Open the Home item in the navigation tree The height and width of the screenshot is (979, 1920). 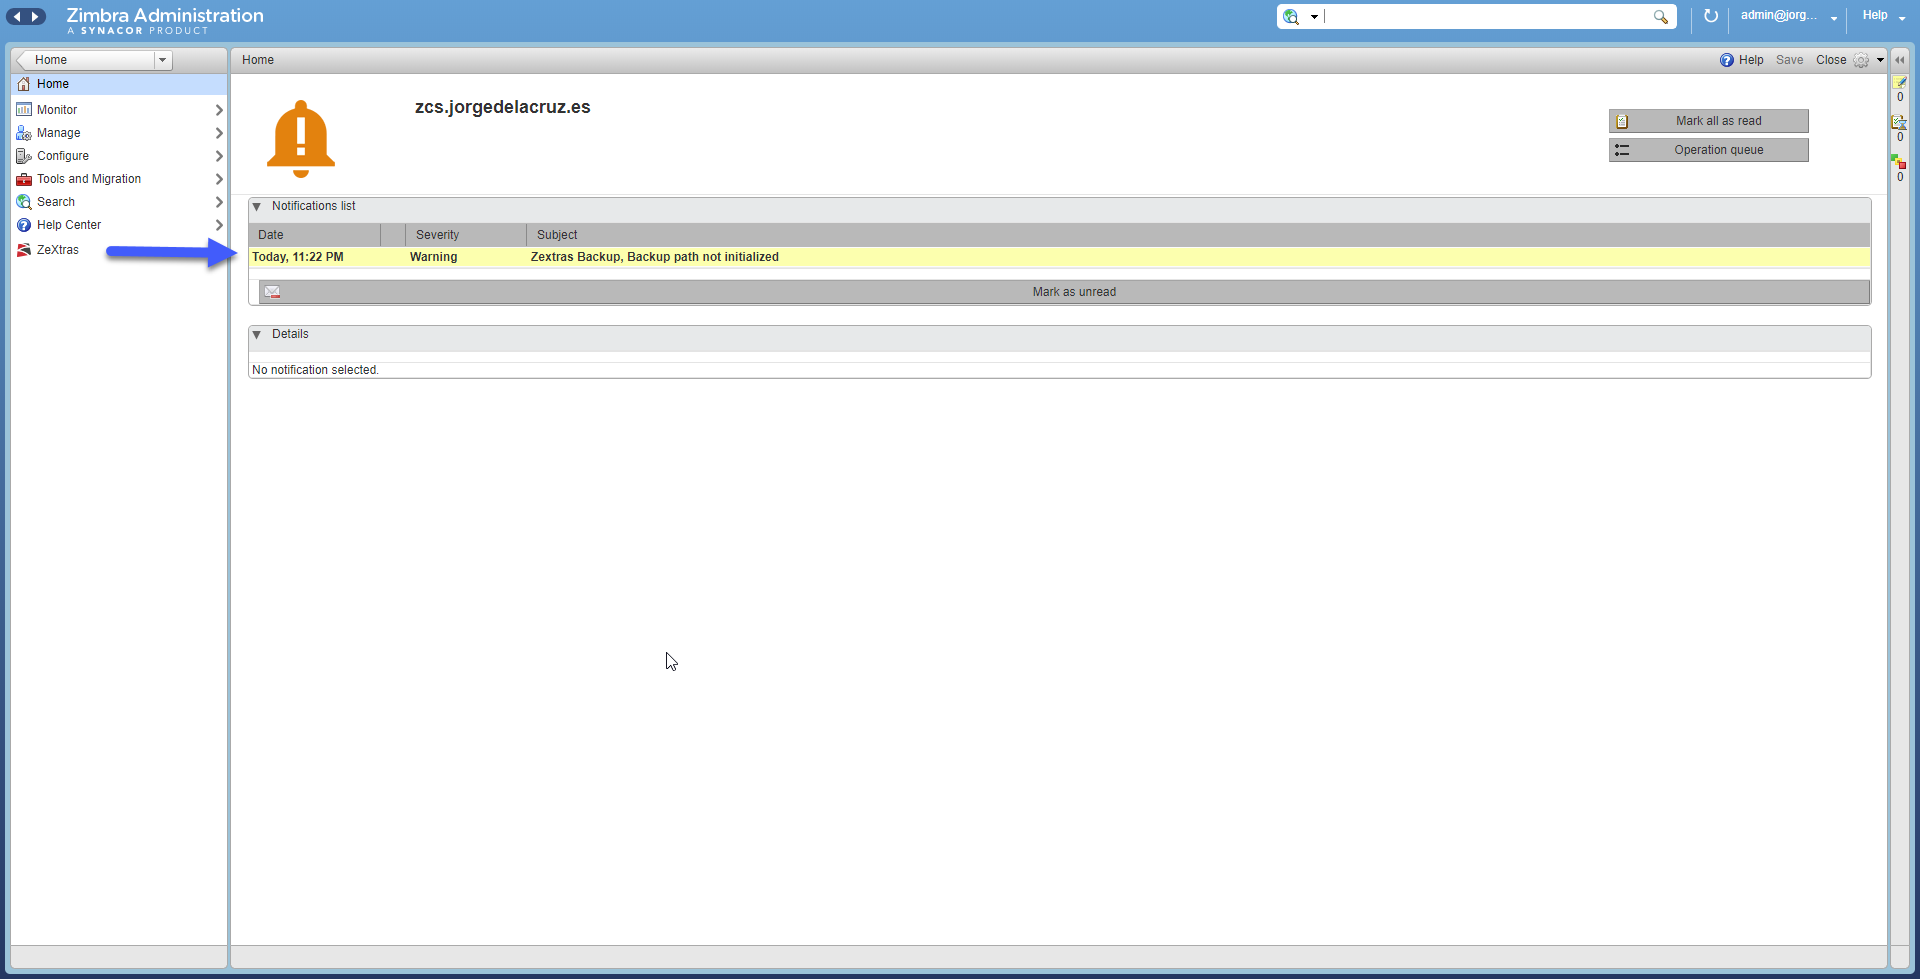(x=119, y=84)
